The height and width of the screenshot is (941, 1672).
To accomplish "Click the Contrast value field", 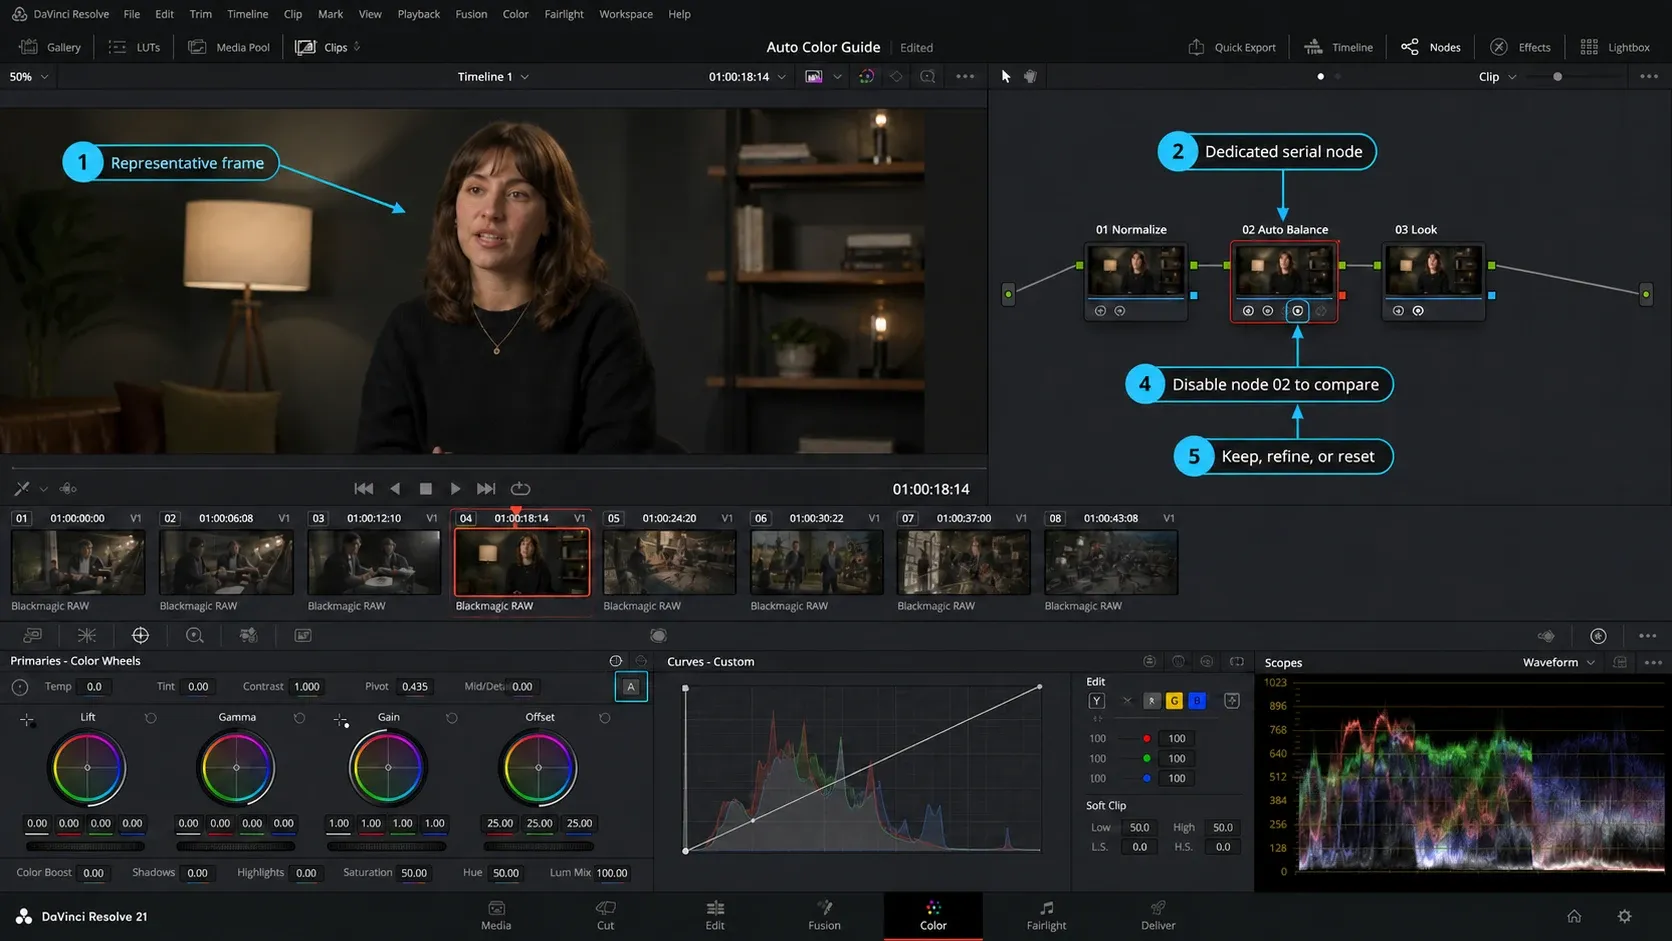I will (x=307, y=686).
